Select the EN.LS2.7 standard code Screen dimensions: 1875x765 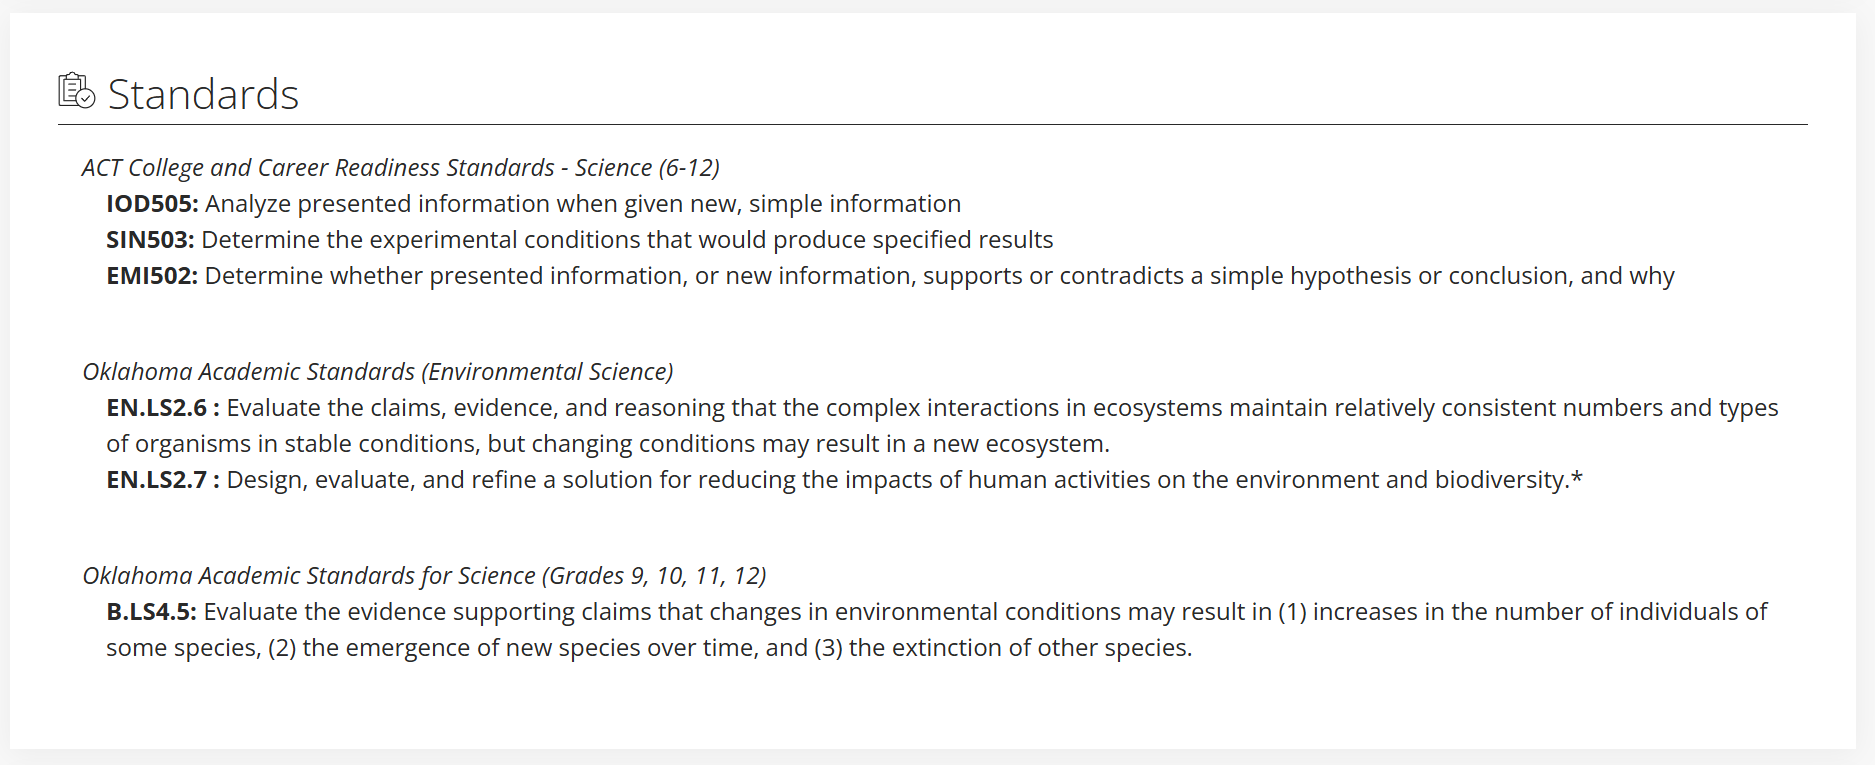coord(158,480)
